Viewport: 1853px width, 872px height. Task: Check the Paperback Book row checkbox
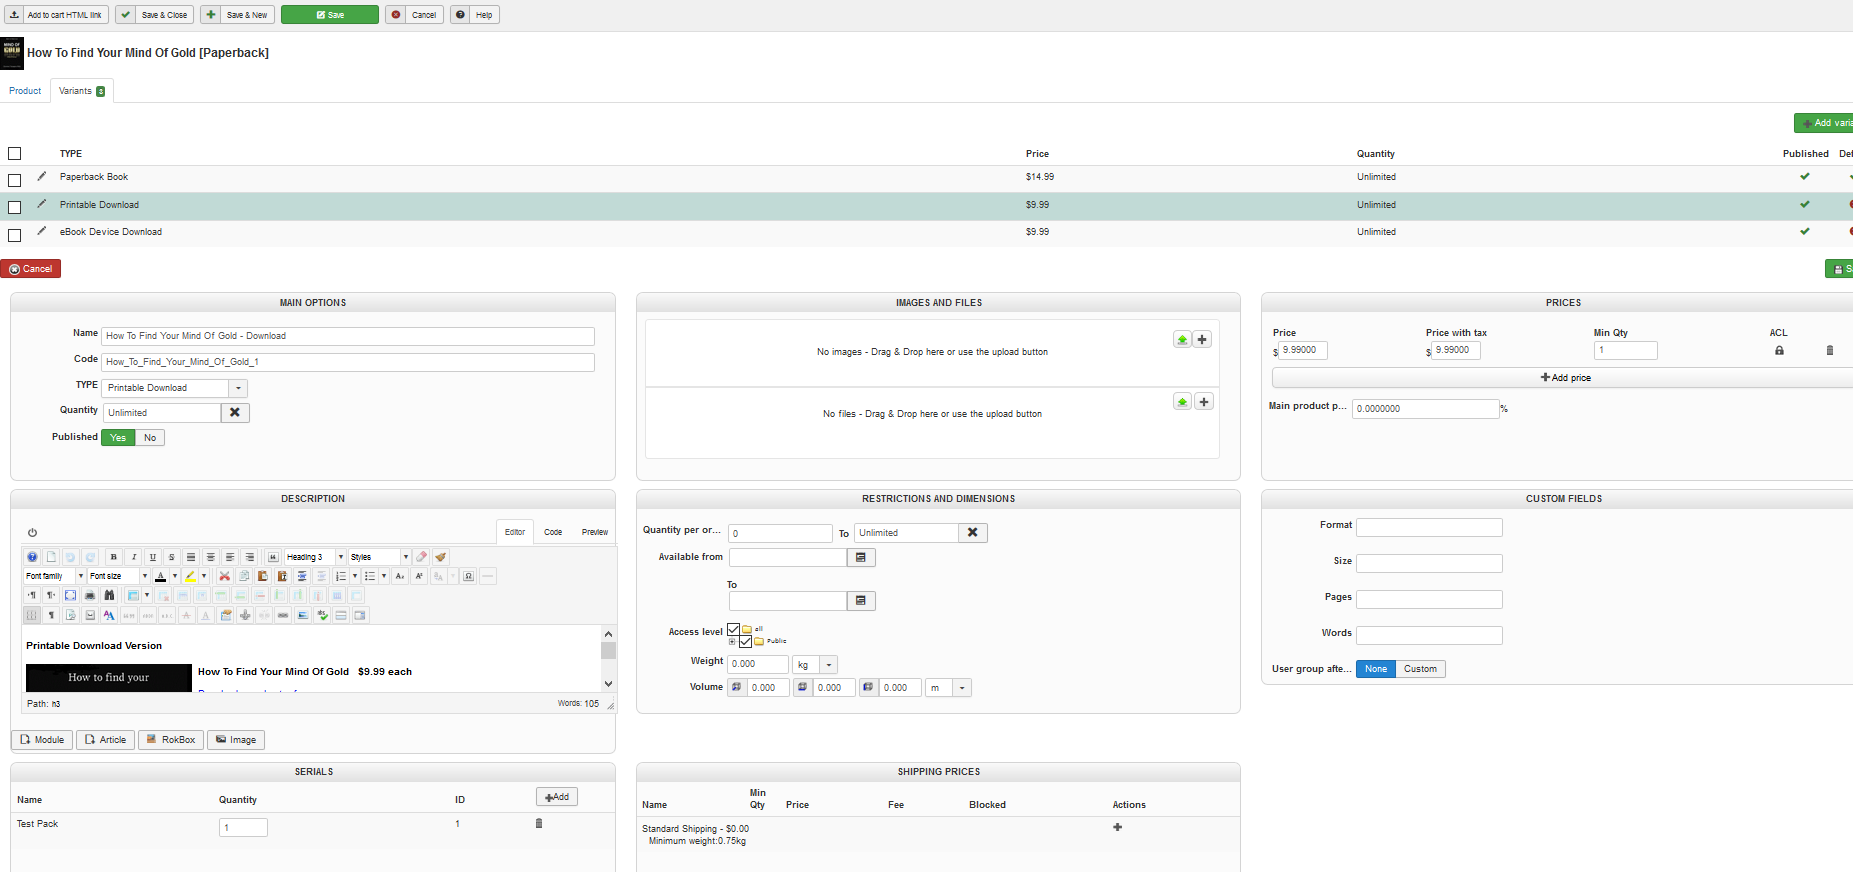15,180
